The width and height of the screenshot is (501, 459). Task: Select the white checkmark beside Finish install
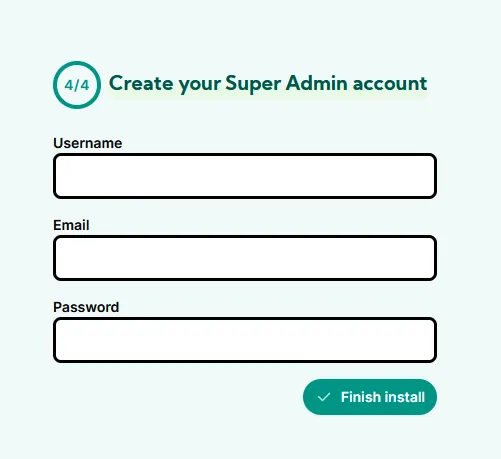coord(324,397)
